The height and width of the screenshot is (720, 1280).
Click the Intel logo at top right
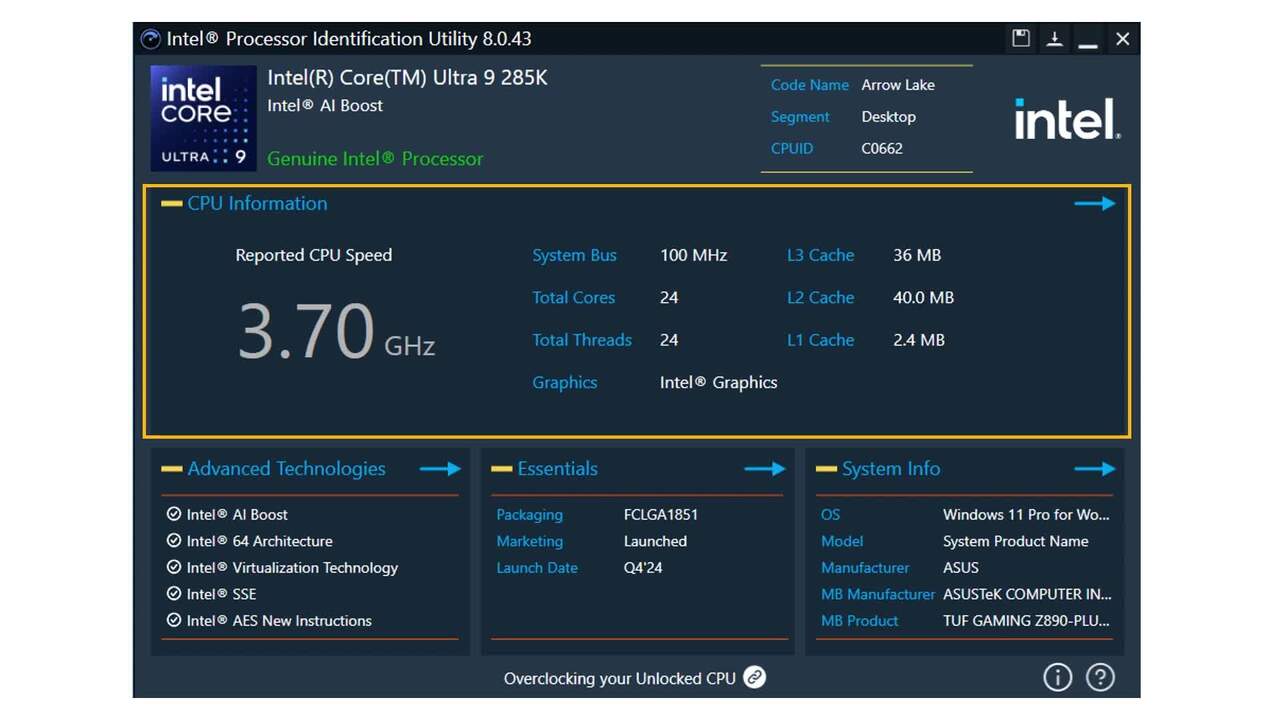click(1067, 119)
